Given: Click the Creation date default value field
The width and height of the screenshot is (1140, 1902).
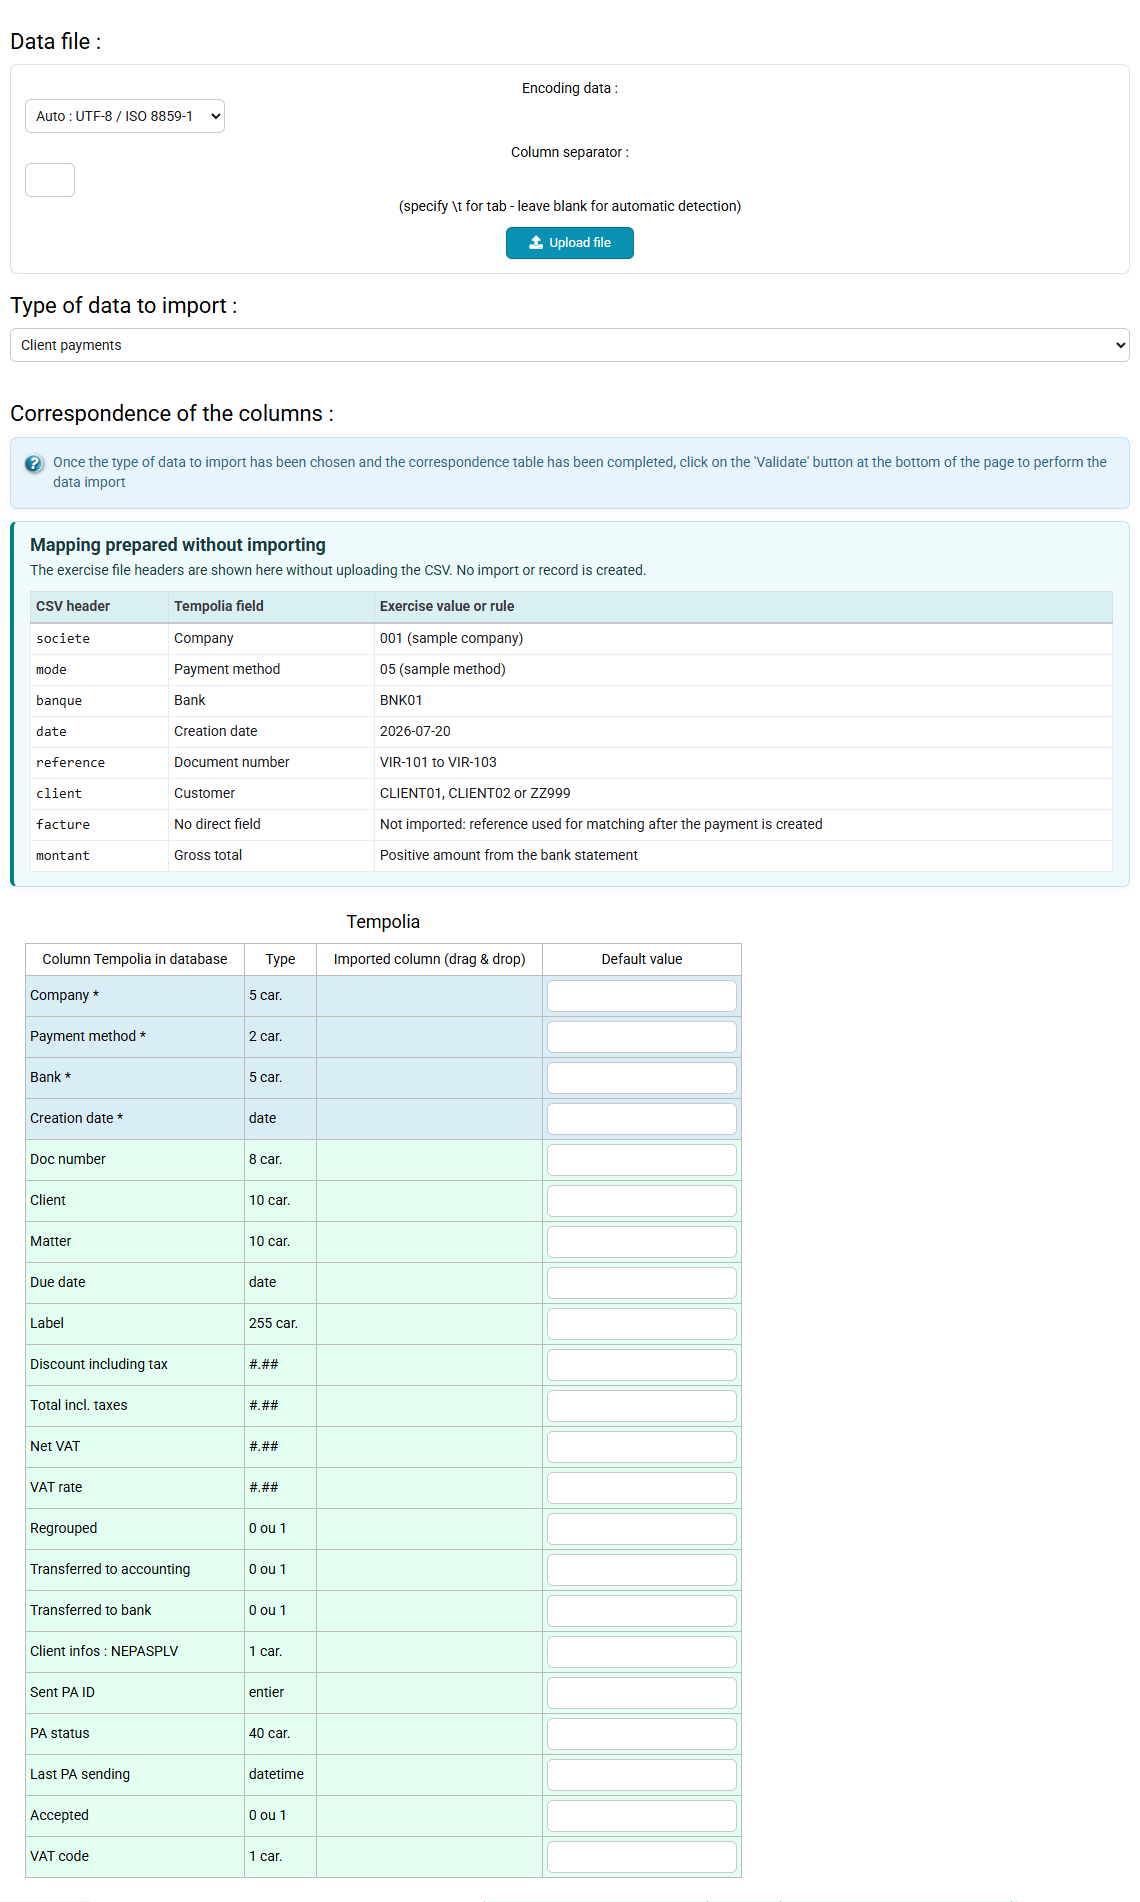Looking at the screenshot, I should pyautogui.click(x=642, y=1119).
